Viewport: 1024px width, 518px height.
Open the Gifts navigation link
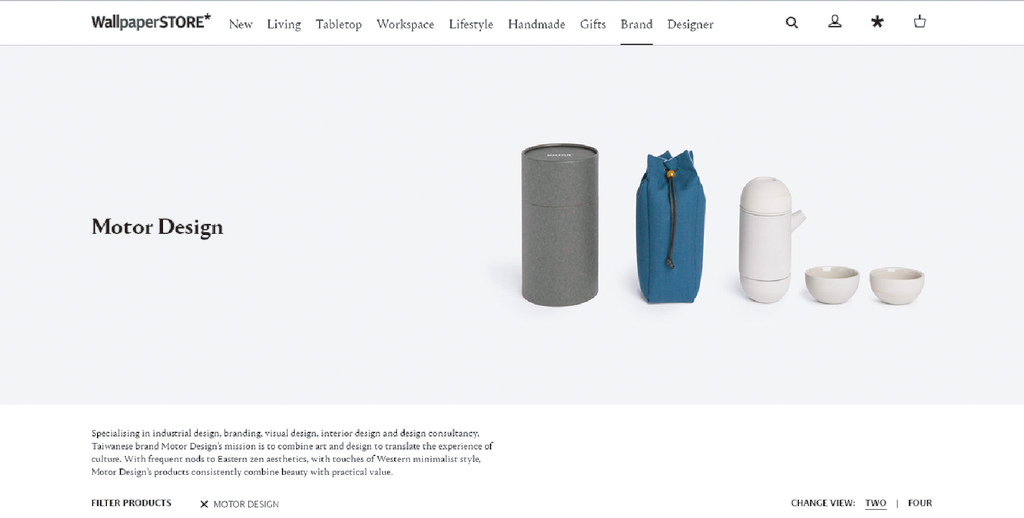[592, 24]
